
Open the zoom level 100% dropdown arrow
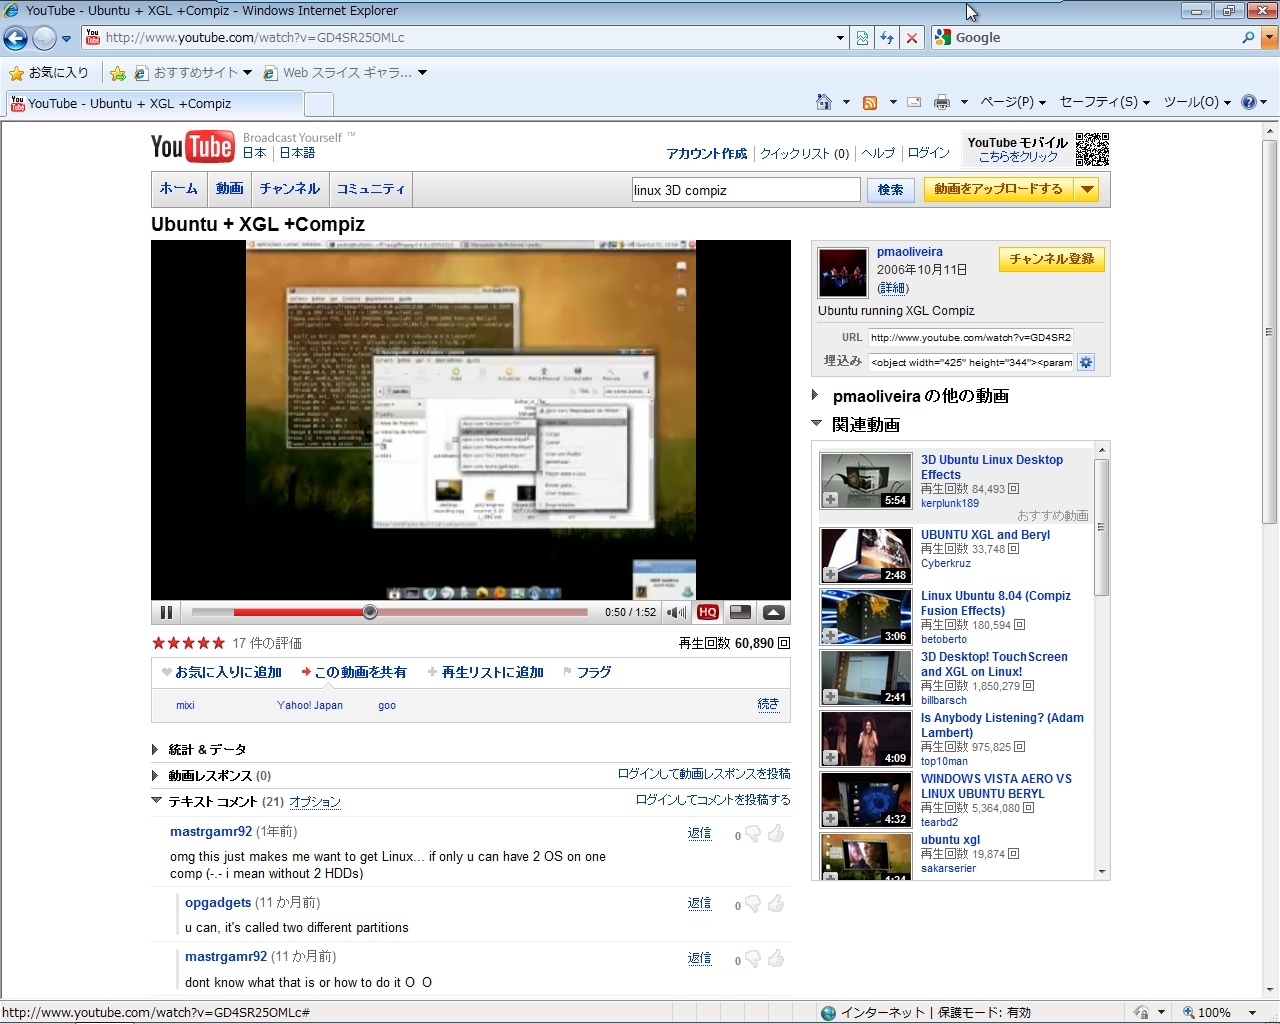click(1252, 1012)
